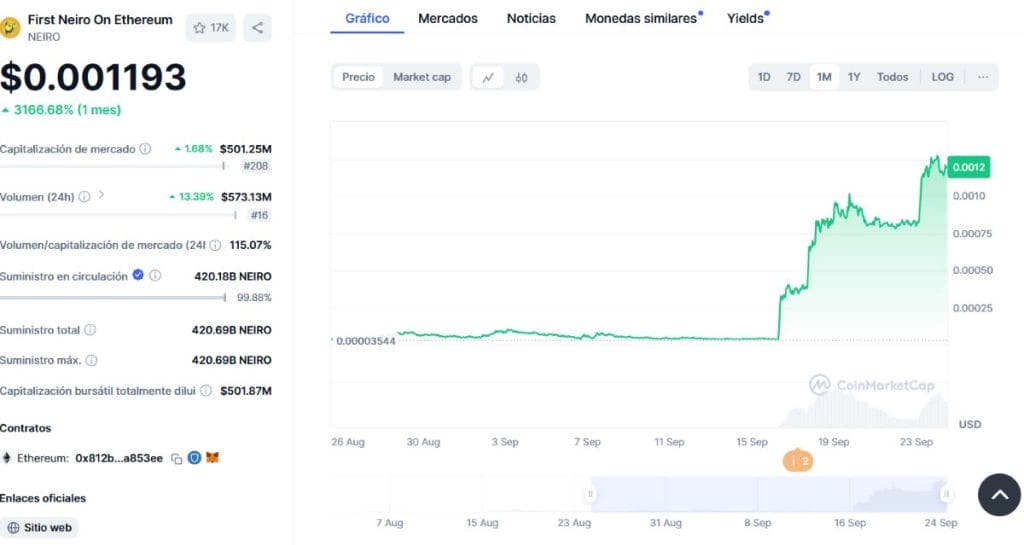This screenshot has height=545, width=1024.
Task: Open info icon for Suministro en circulación
Action: tap(155, 275)
